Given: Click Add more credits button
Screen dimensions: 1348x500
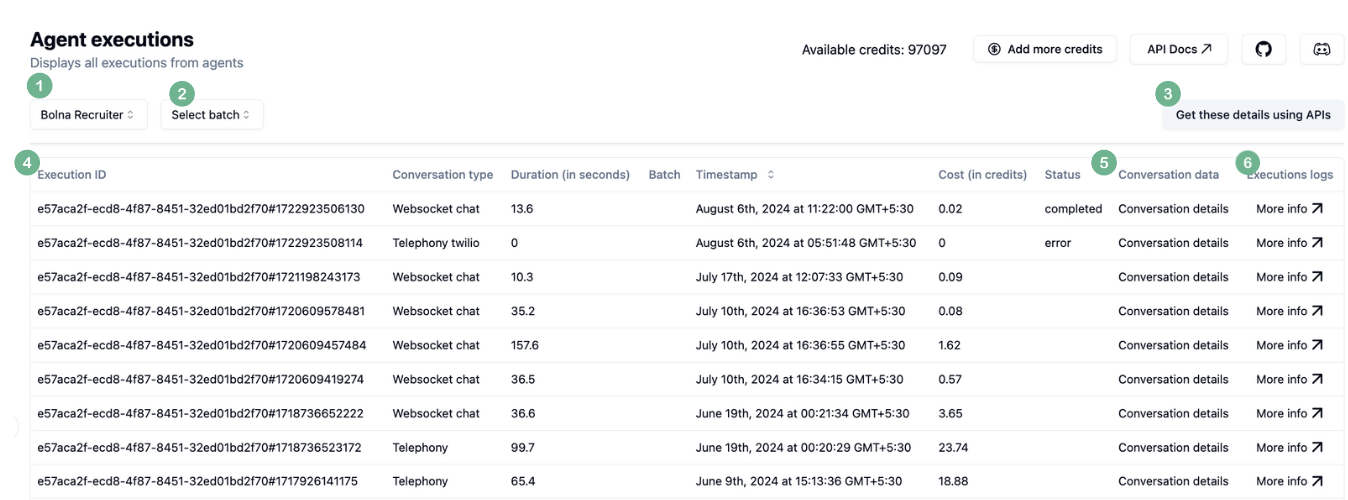Looking at the screenshot, I should coord(1045,49).
